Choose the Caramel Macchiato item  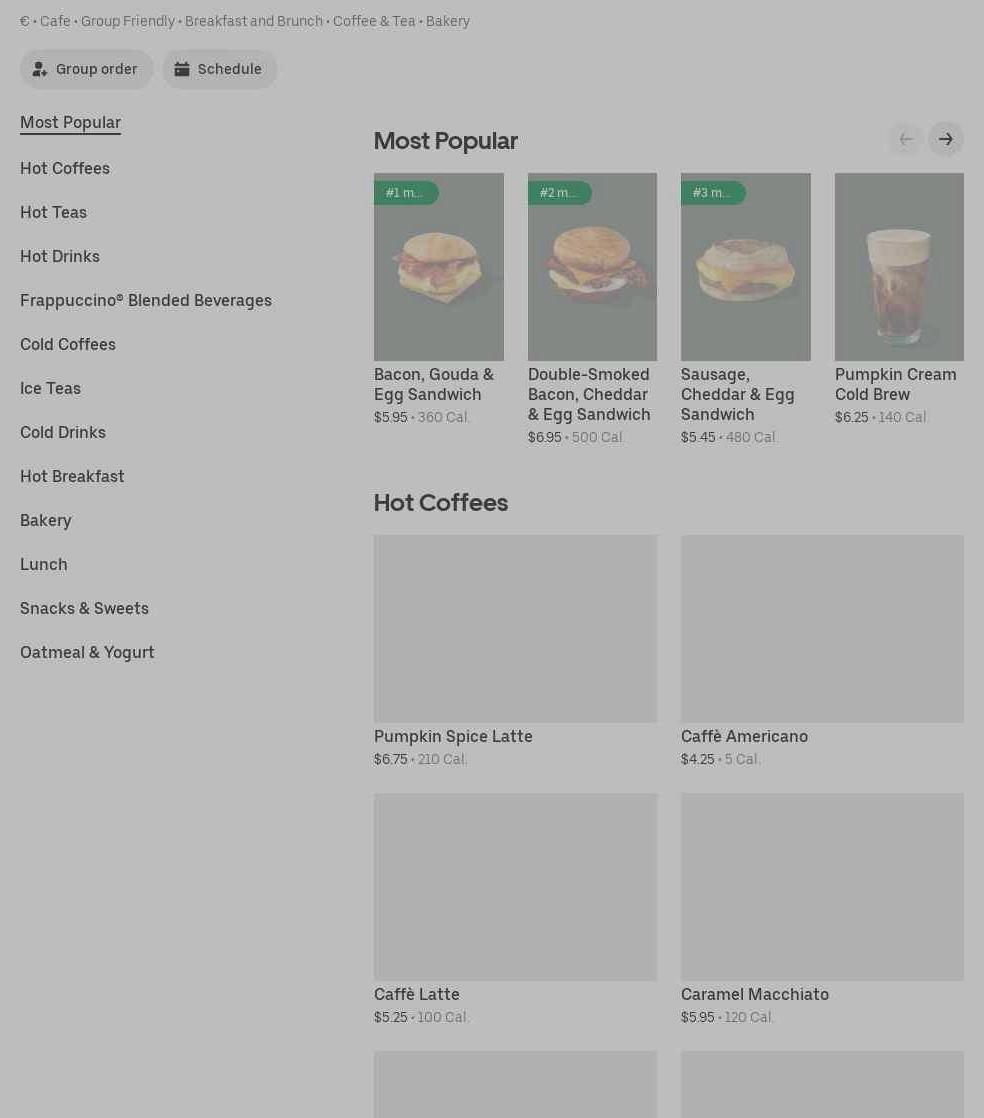coord(822,886)
